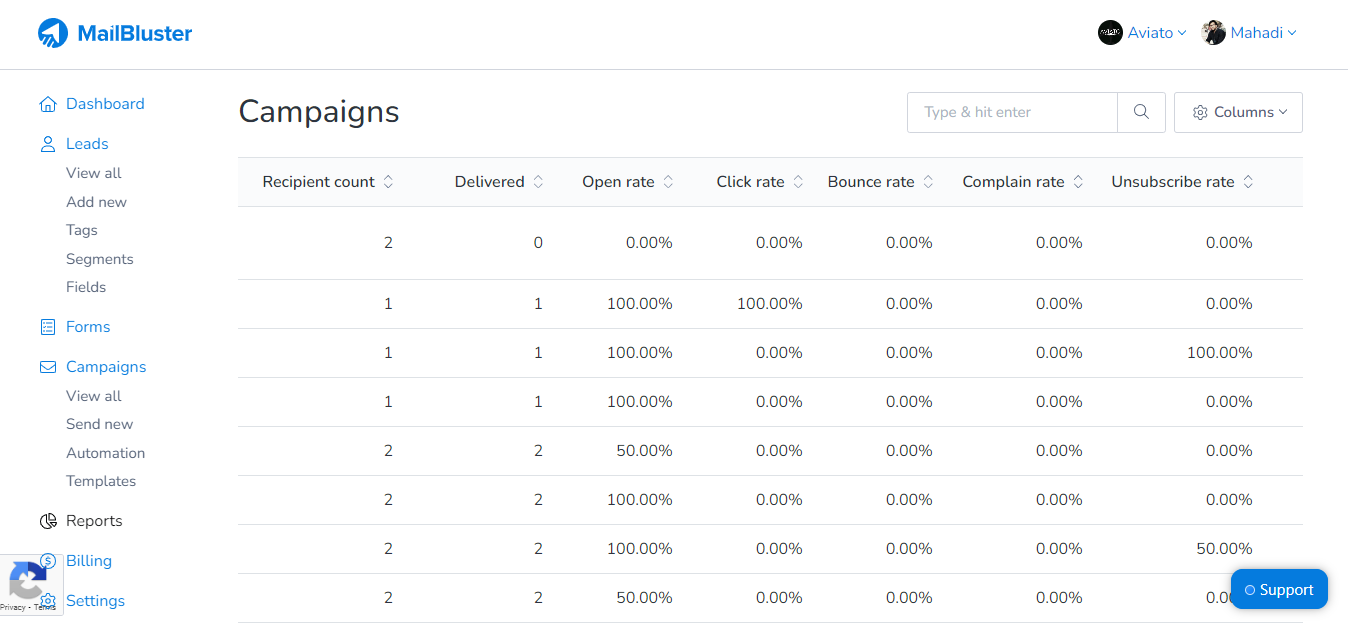Click the MailBluster logo icon
1348x627 pixels.
point(54,32)
